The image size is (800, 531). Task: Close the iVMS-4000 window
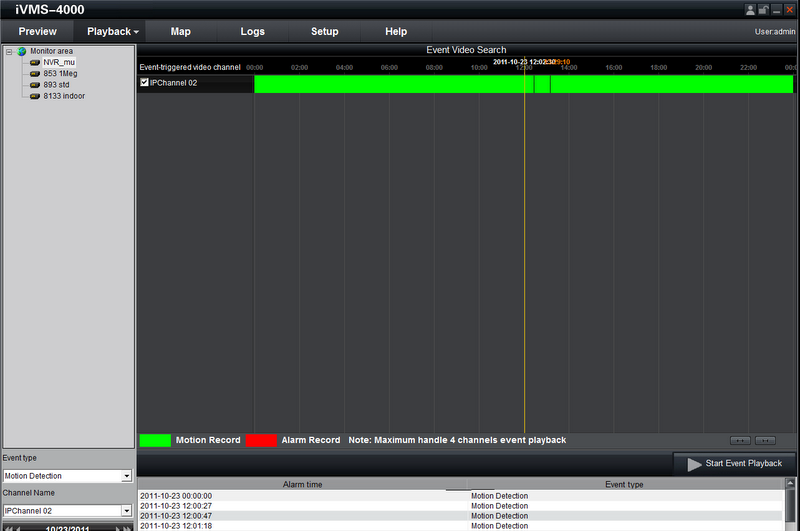[789, 10]
